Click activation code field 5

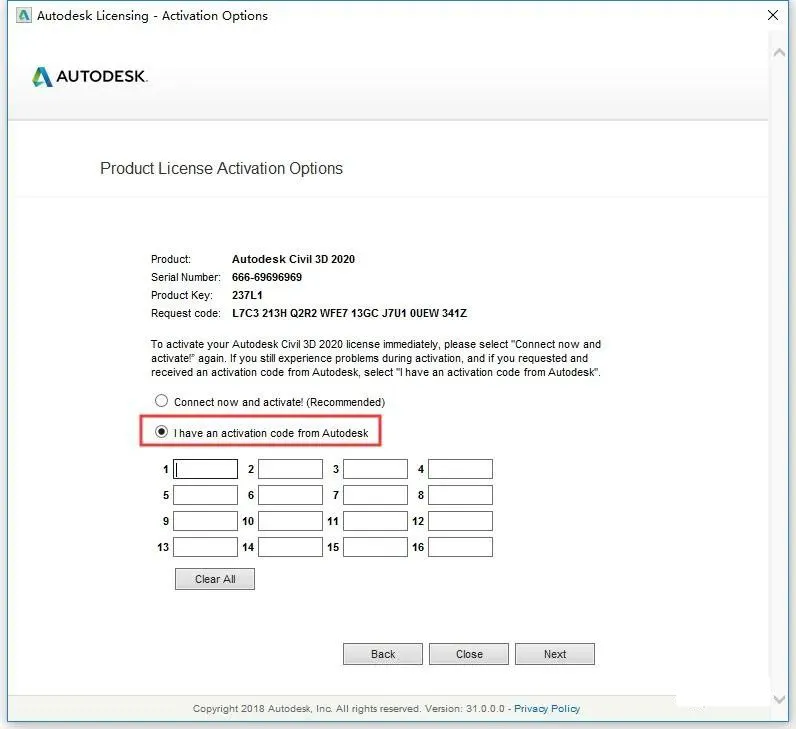coord(206,495)
